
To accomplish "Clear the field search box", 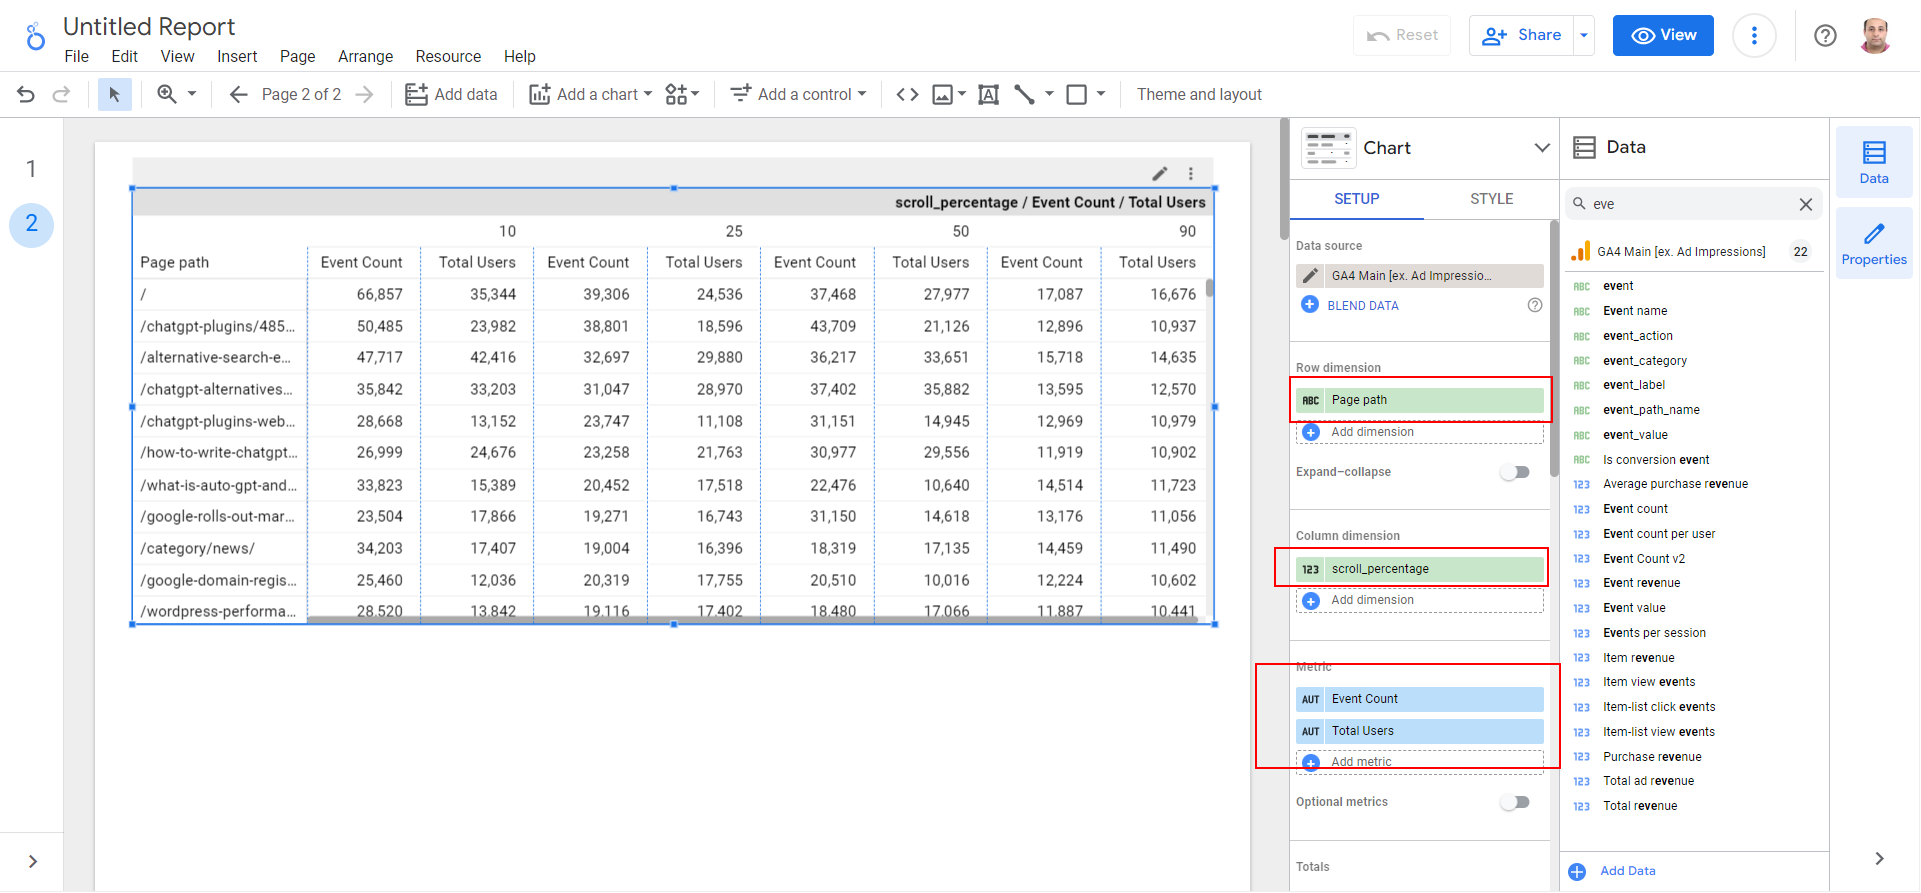I will [1806, 204].
